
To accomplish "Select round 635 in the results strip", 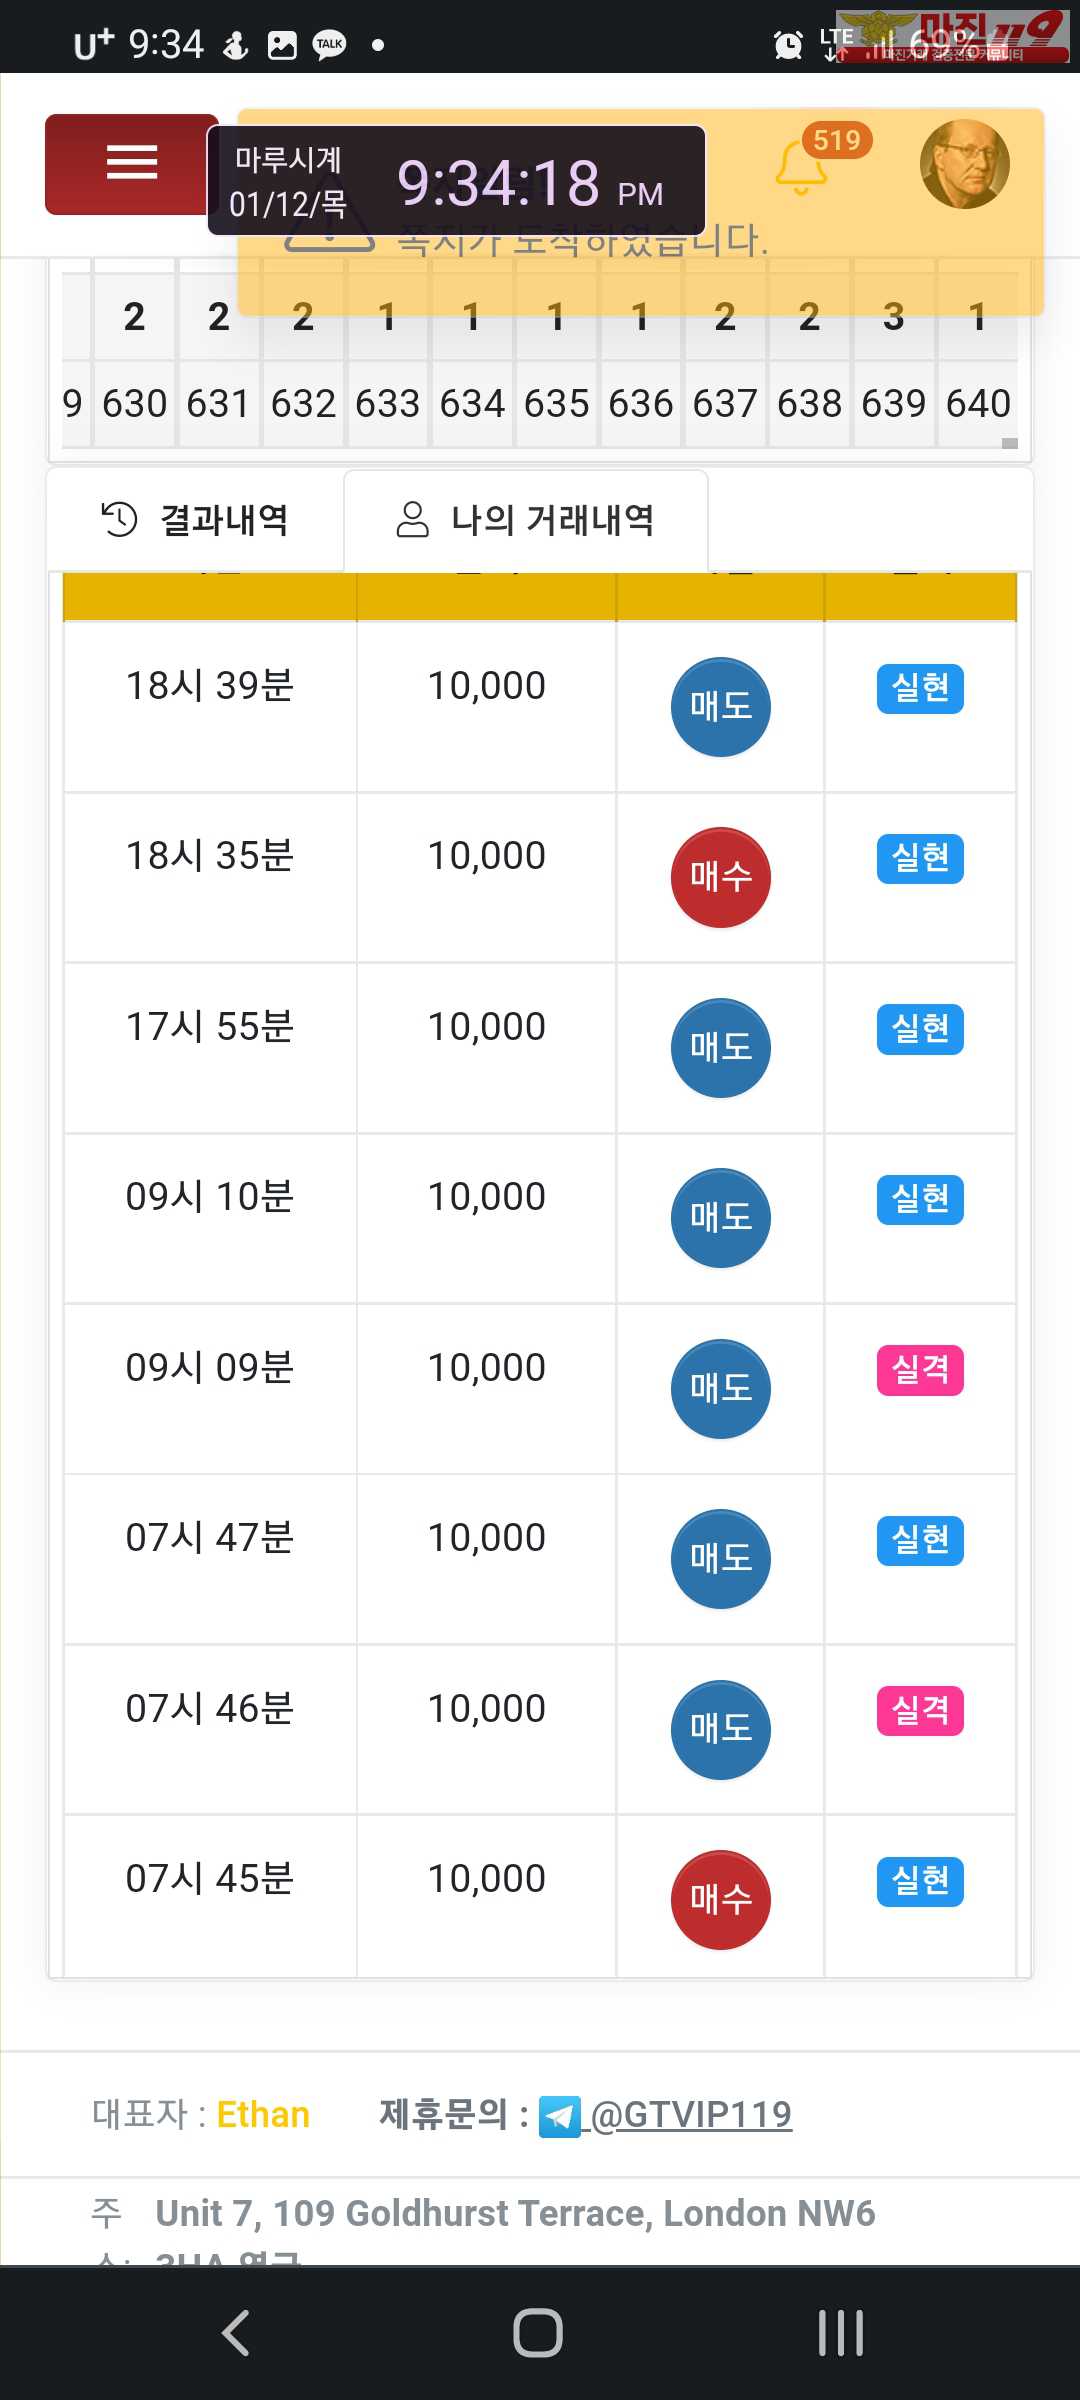I will 557,404.
